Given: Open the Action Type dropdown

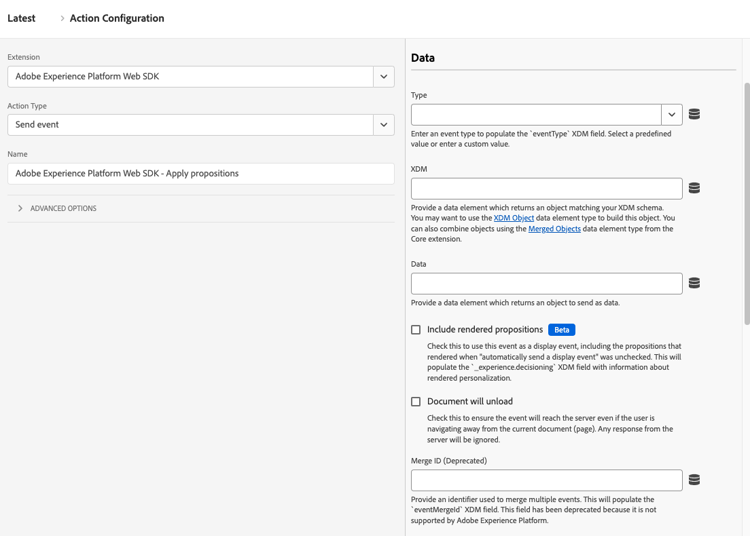Looking at the screenshot, I should click(383, 125).
